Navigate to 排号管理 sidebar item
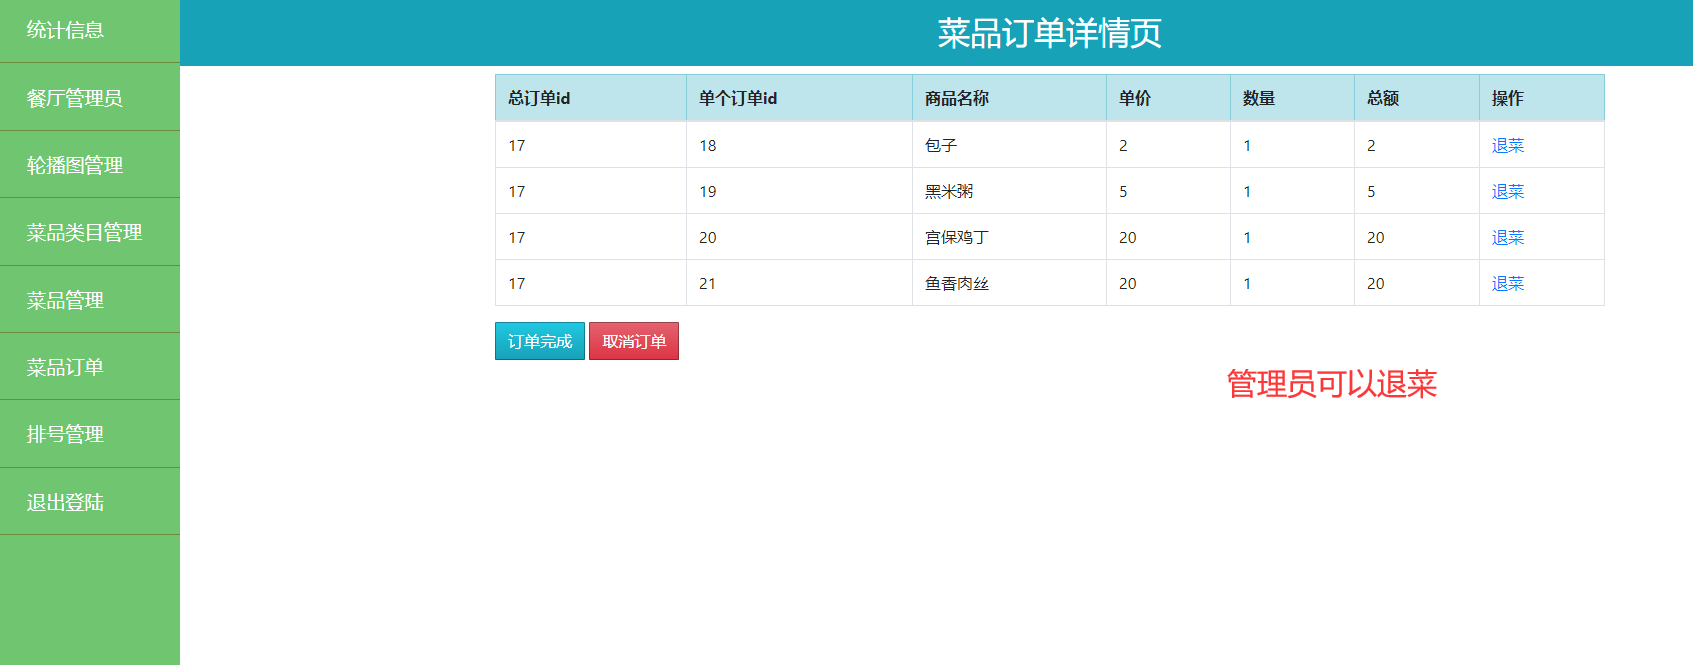Screen dimensions: 1693x665 [x=89, y=434]
